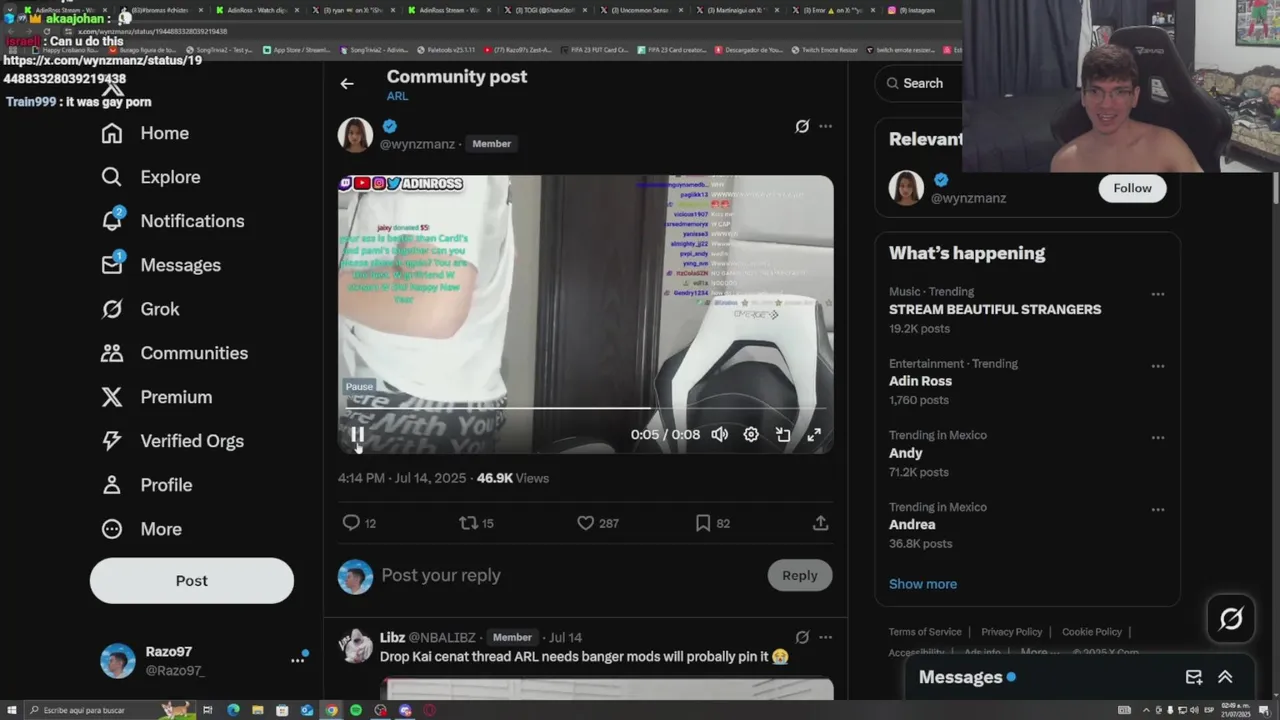The height and width of the screenshot is (720, 1280).
Task: Toggle picture-in-picture on the video
Action: [x=783, y=434]
